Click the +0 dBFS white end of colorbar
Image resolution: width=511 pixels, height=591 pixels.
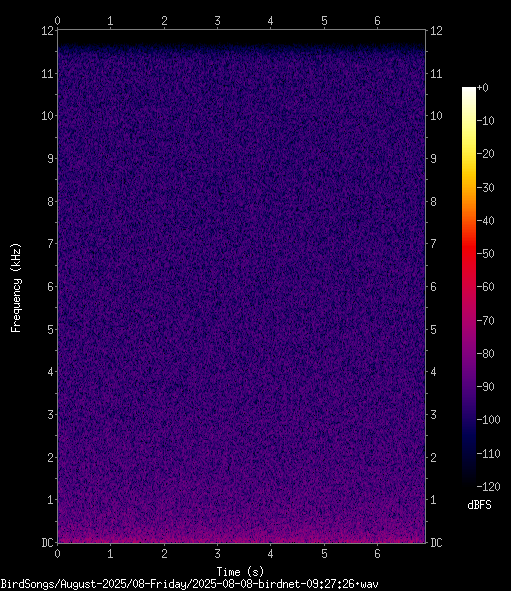coord(469,90)
